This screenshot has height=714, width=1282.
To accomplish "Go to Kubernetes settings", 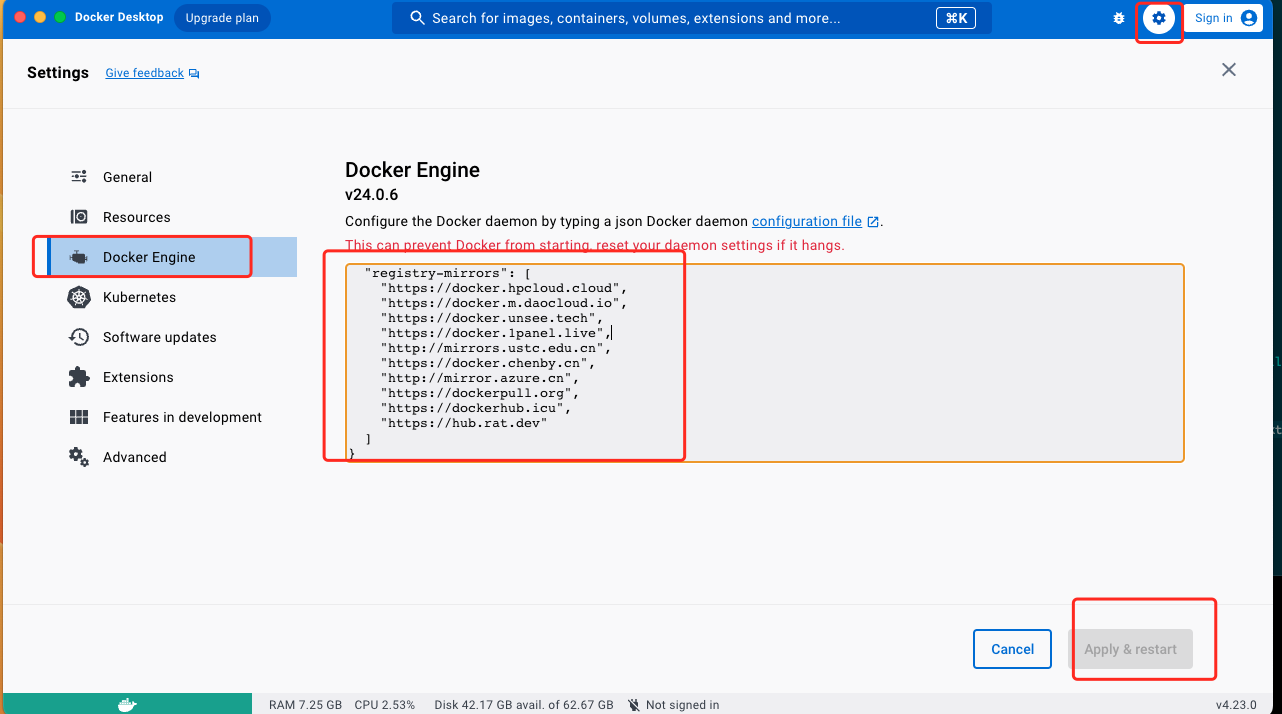I will tap(139, 297).
